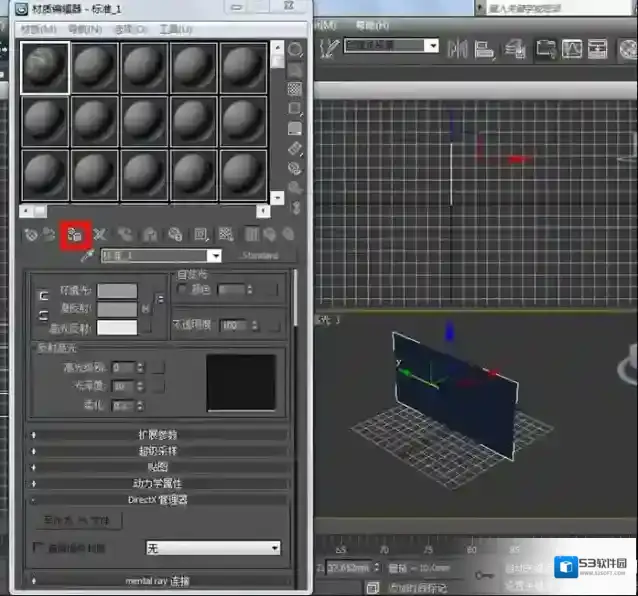Pick material from object with eyedropper
Image resolution: width=638 pixels, height=596 pixels.
tap(86, 256)
